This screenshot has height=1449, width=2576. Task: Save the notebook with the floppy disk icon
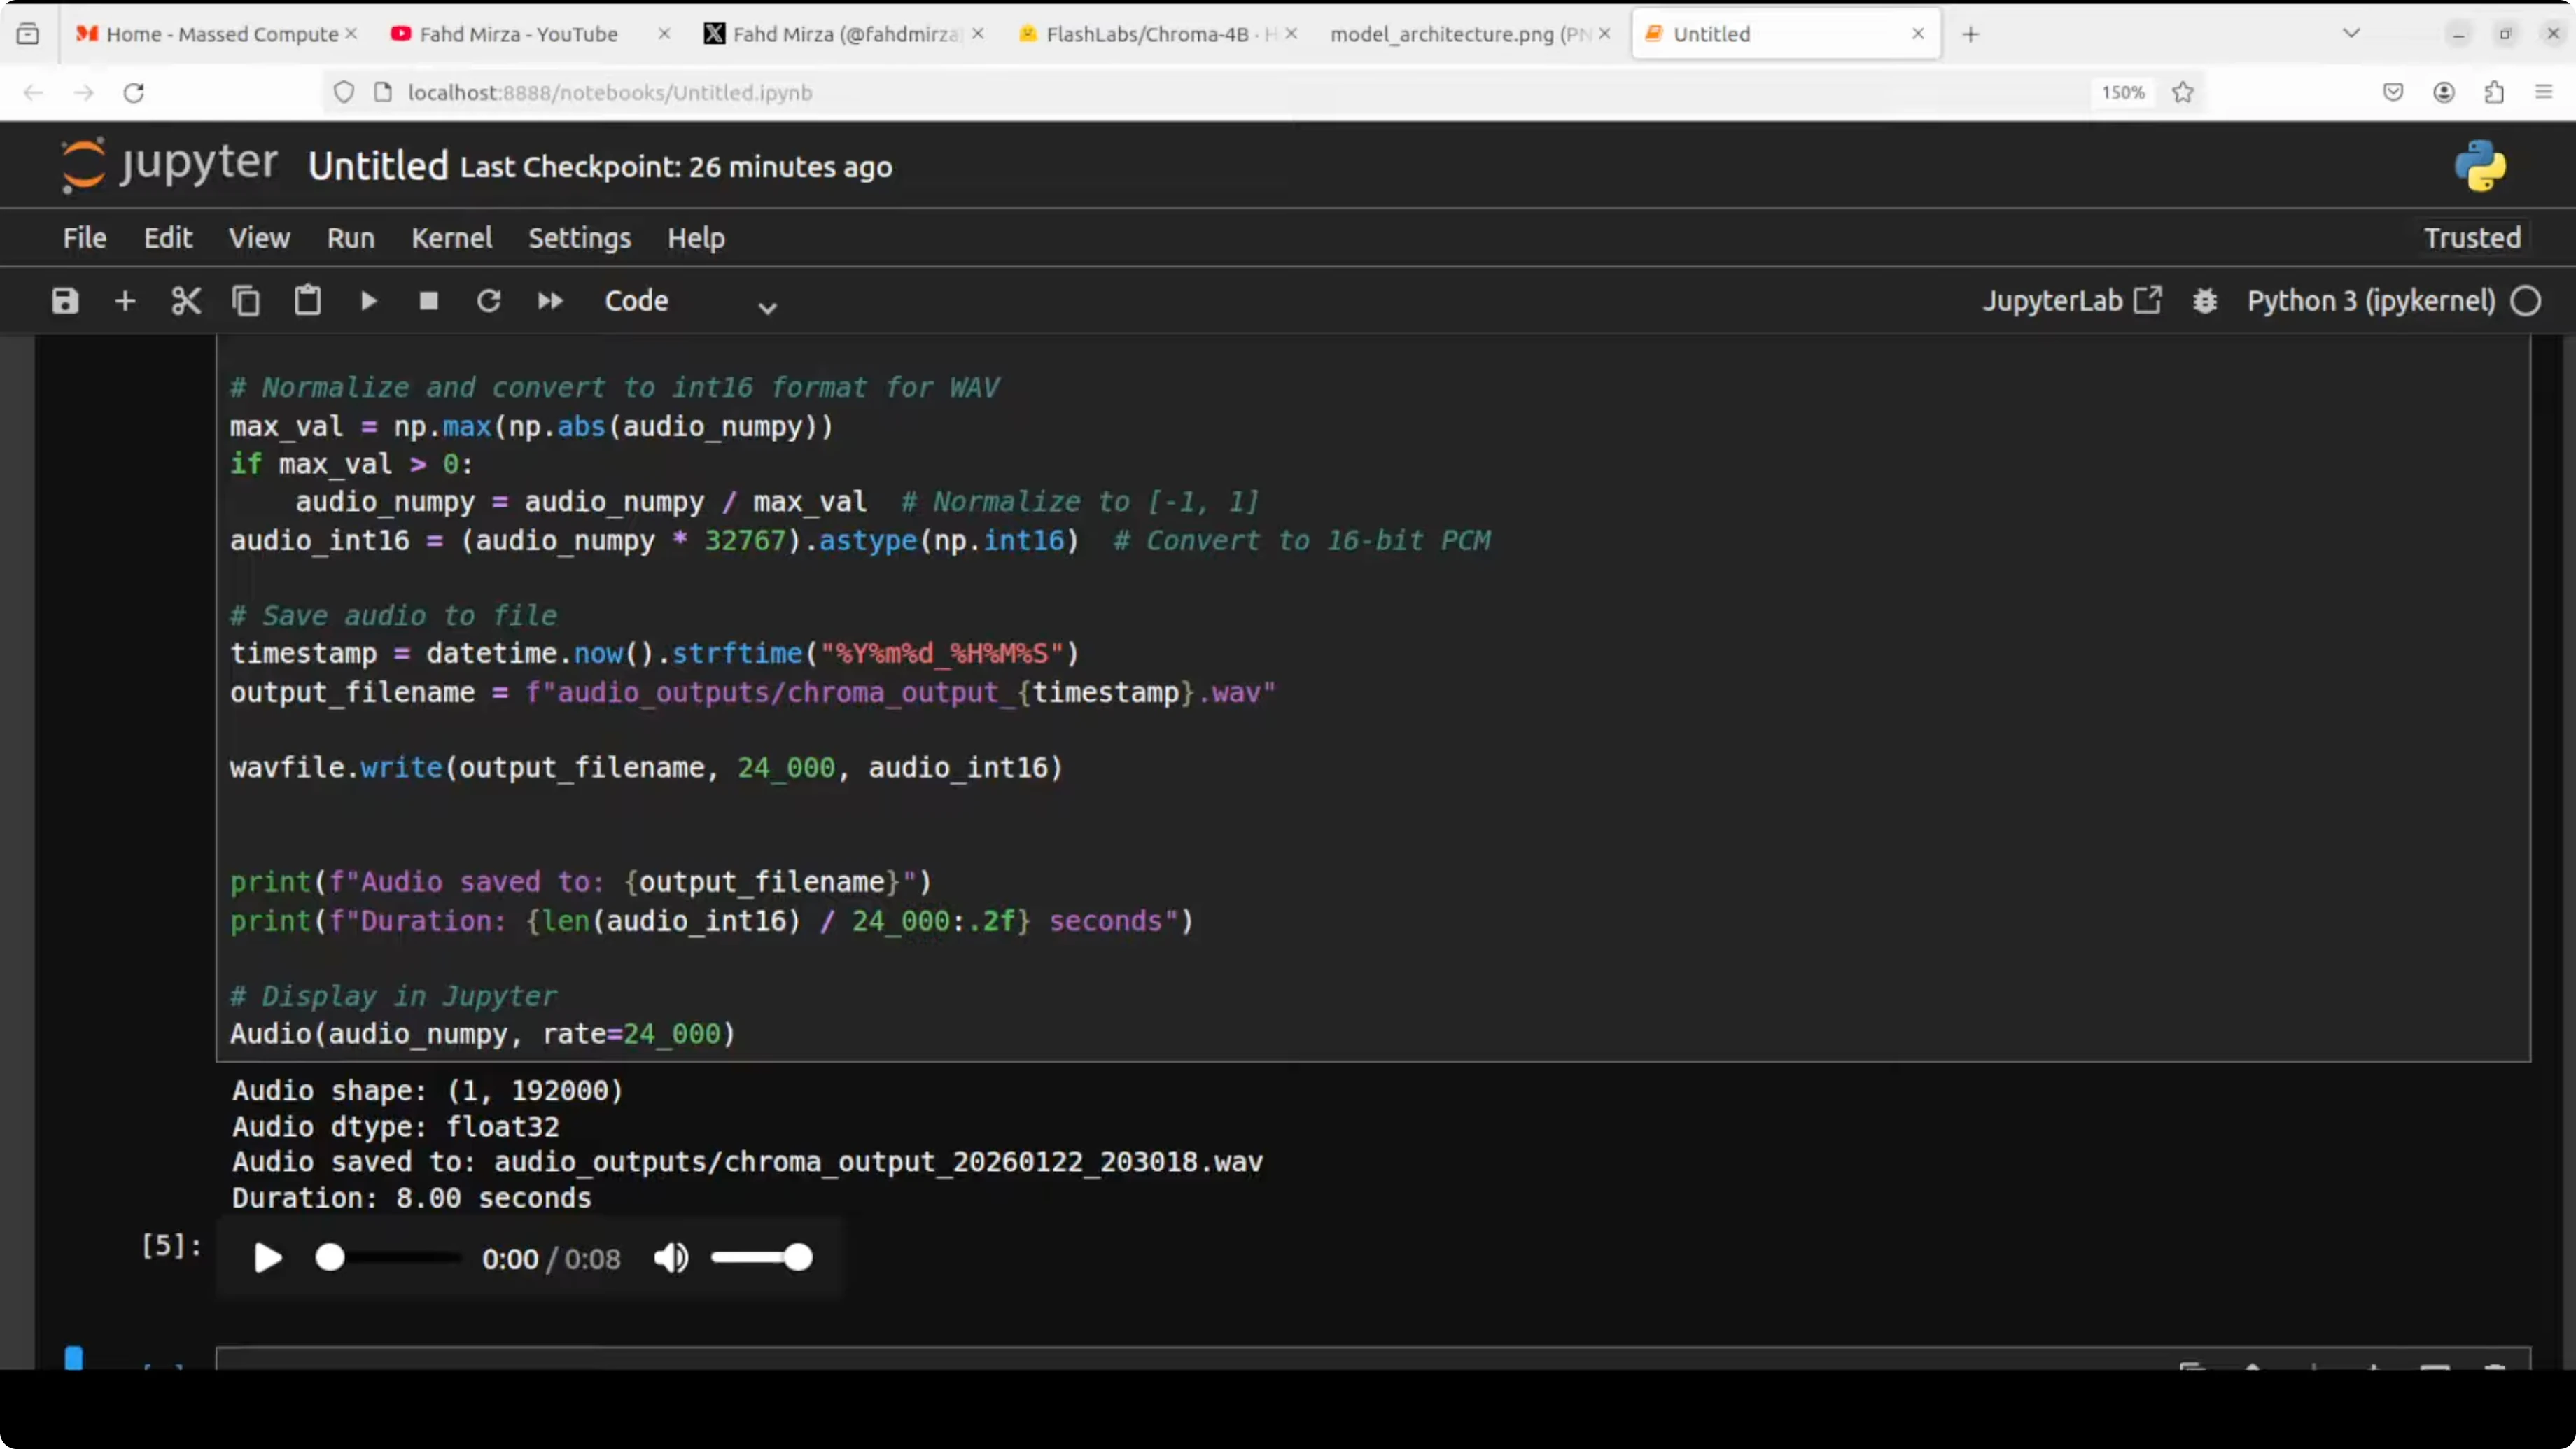point(65,301)
